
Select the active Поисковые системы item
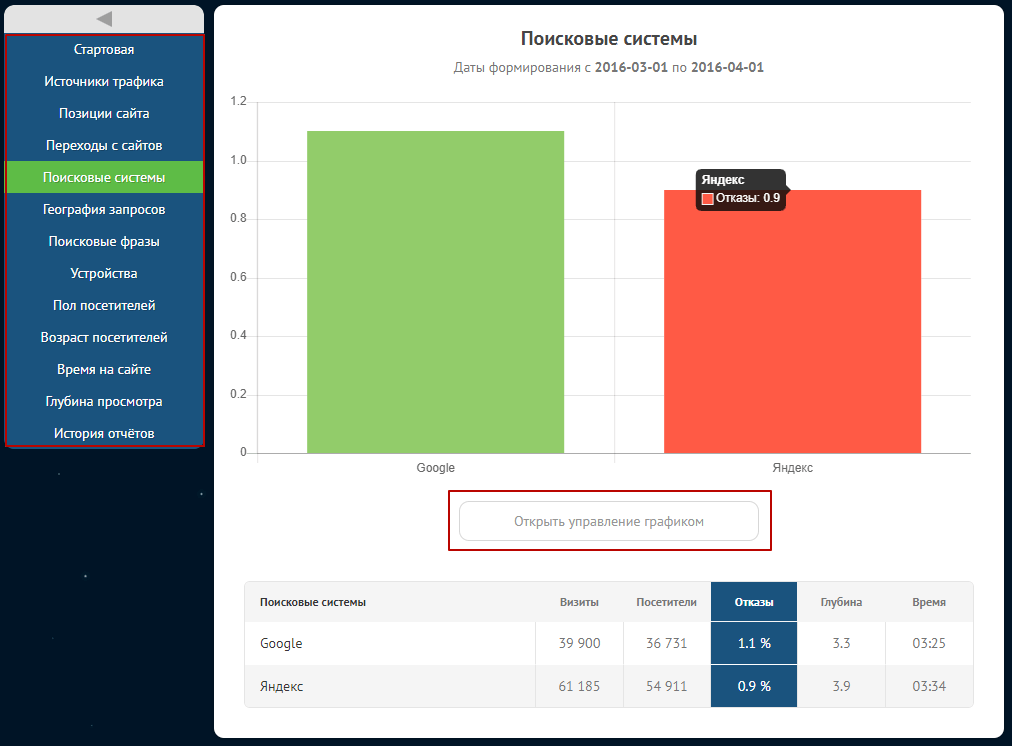pyautogui.click(x=104, y=177)
